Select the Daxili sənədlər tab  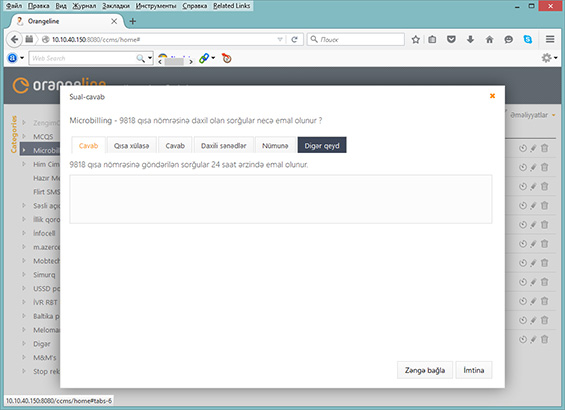(x=224, y=146)
